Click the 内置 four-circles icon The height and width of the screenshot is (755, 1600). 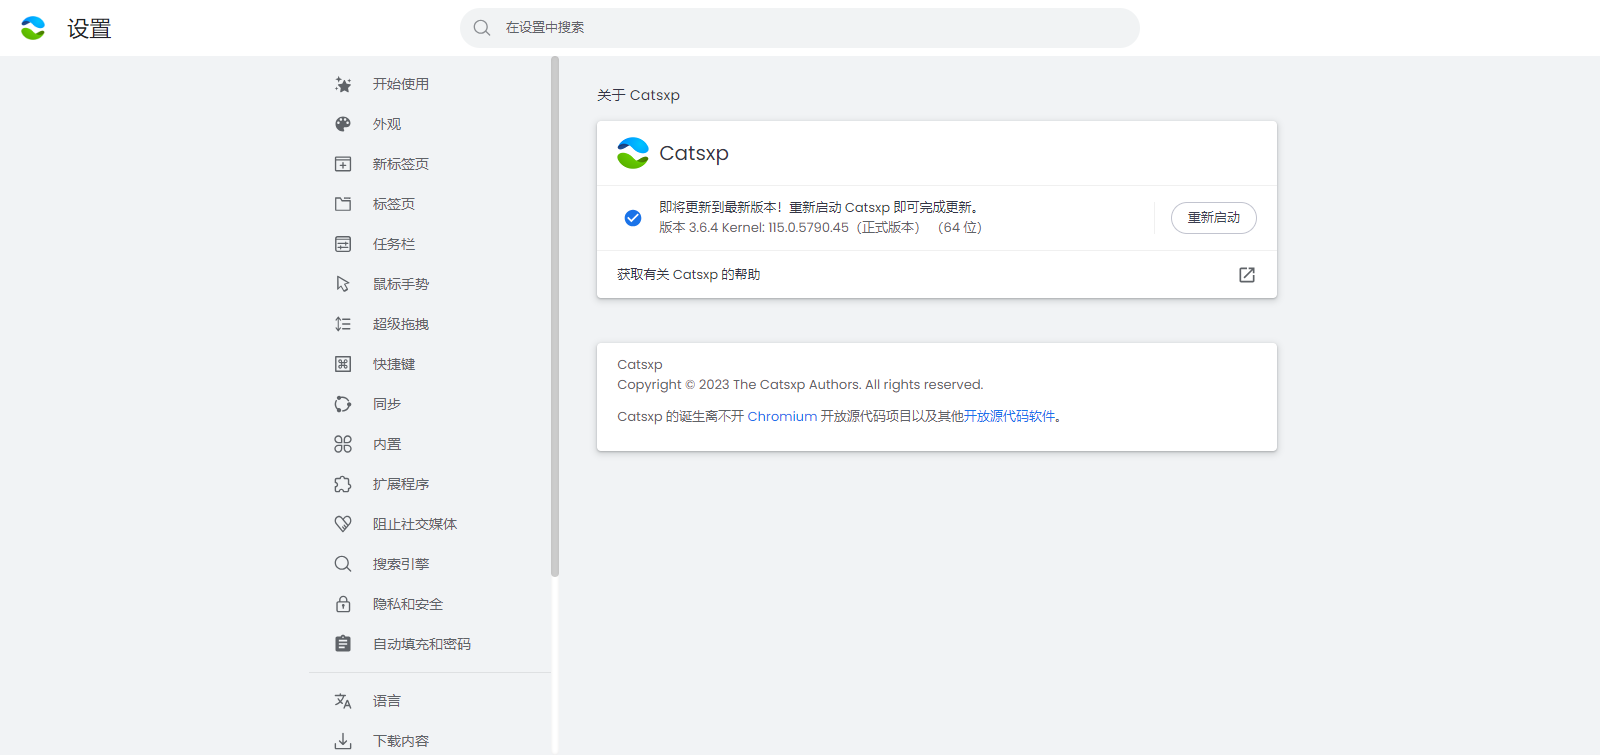point(343,444)
